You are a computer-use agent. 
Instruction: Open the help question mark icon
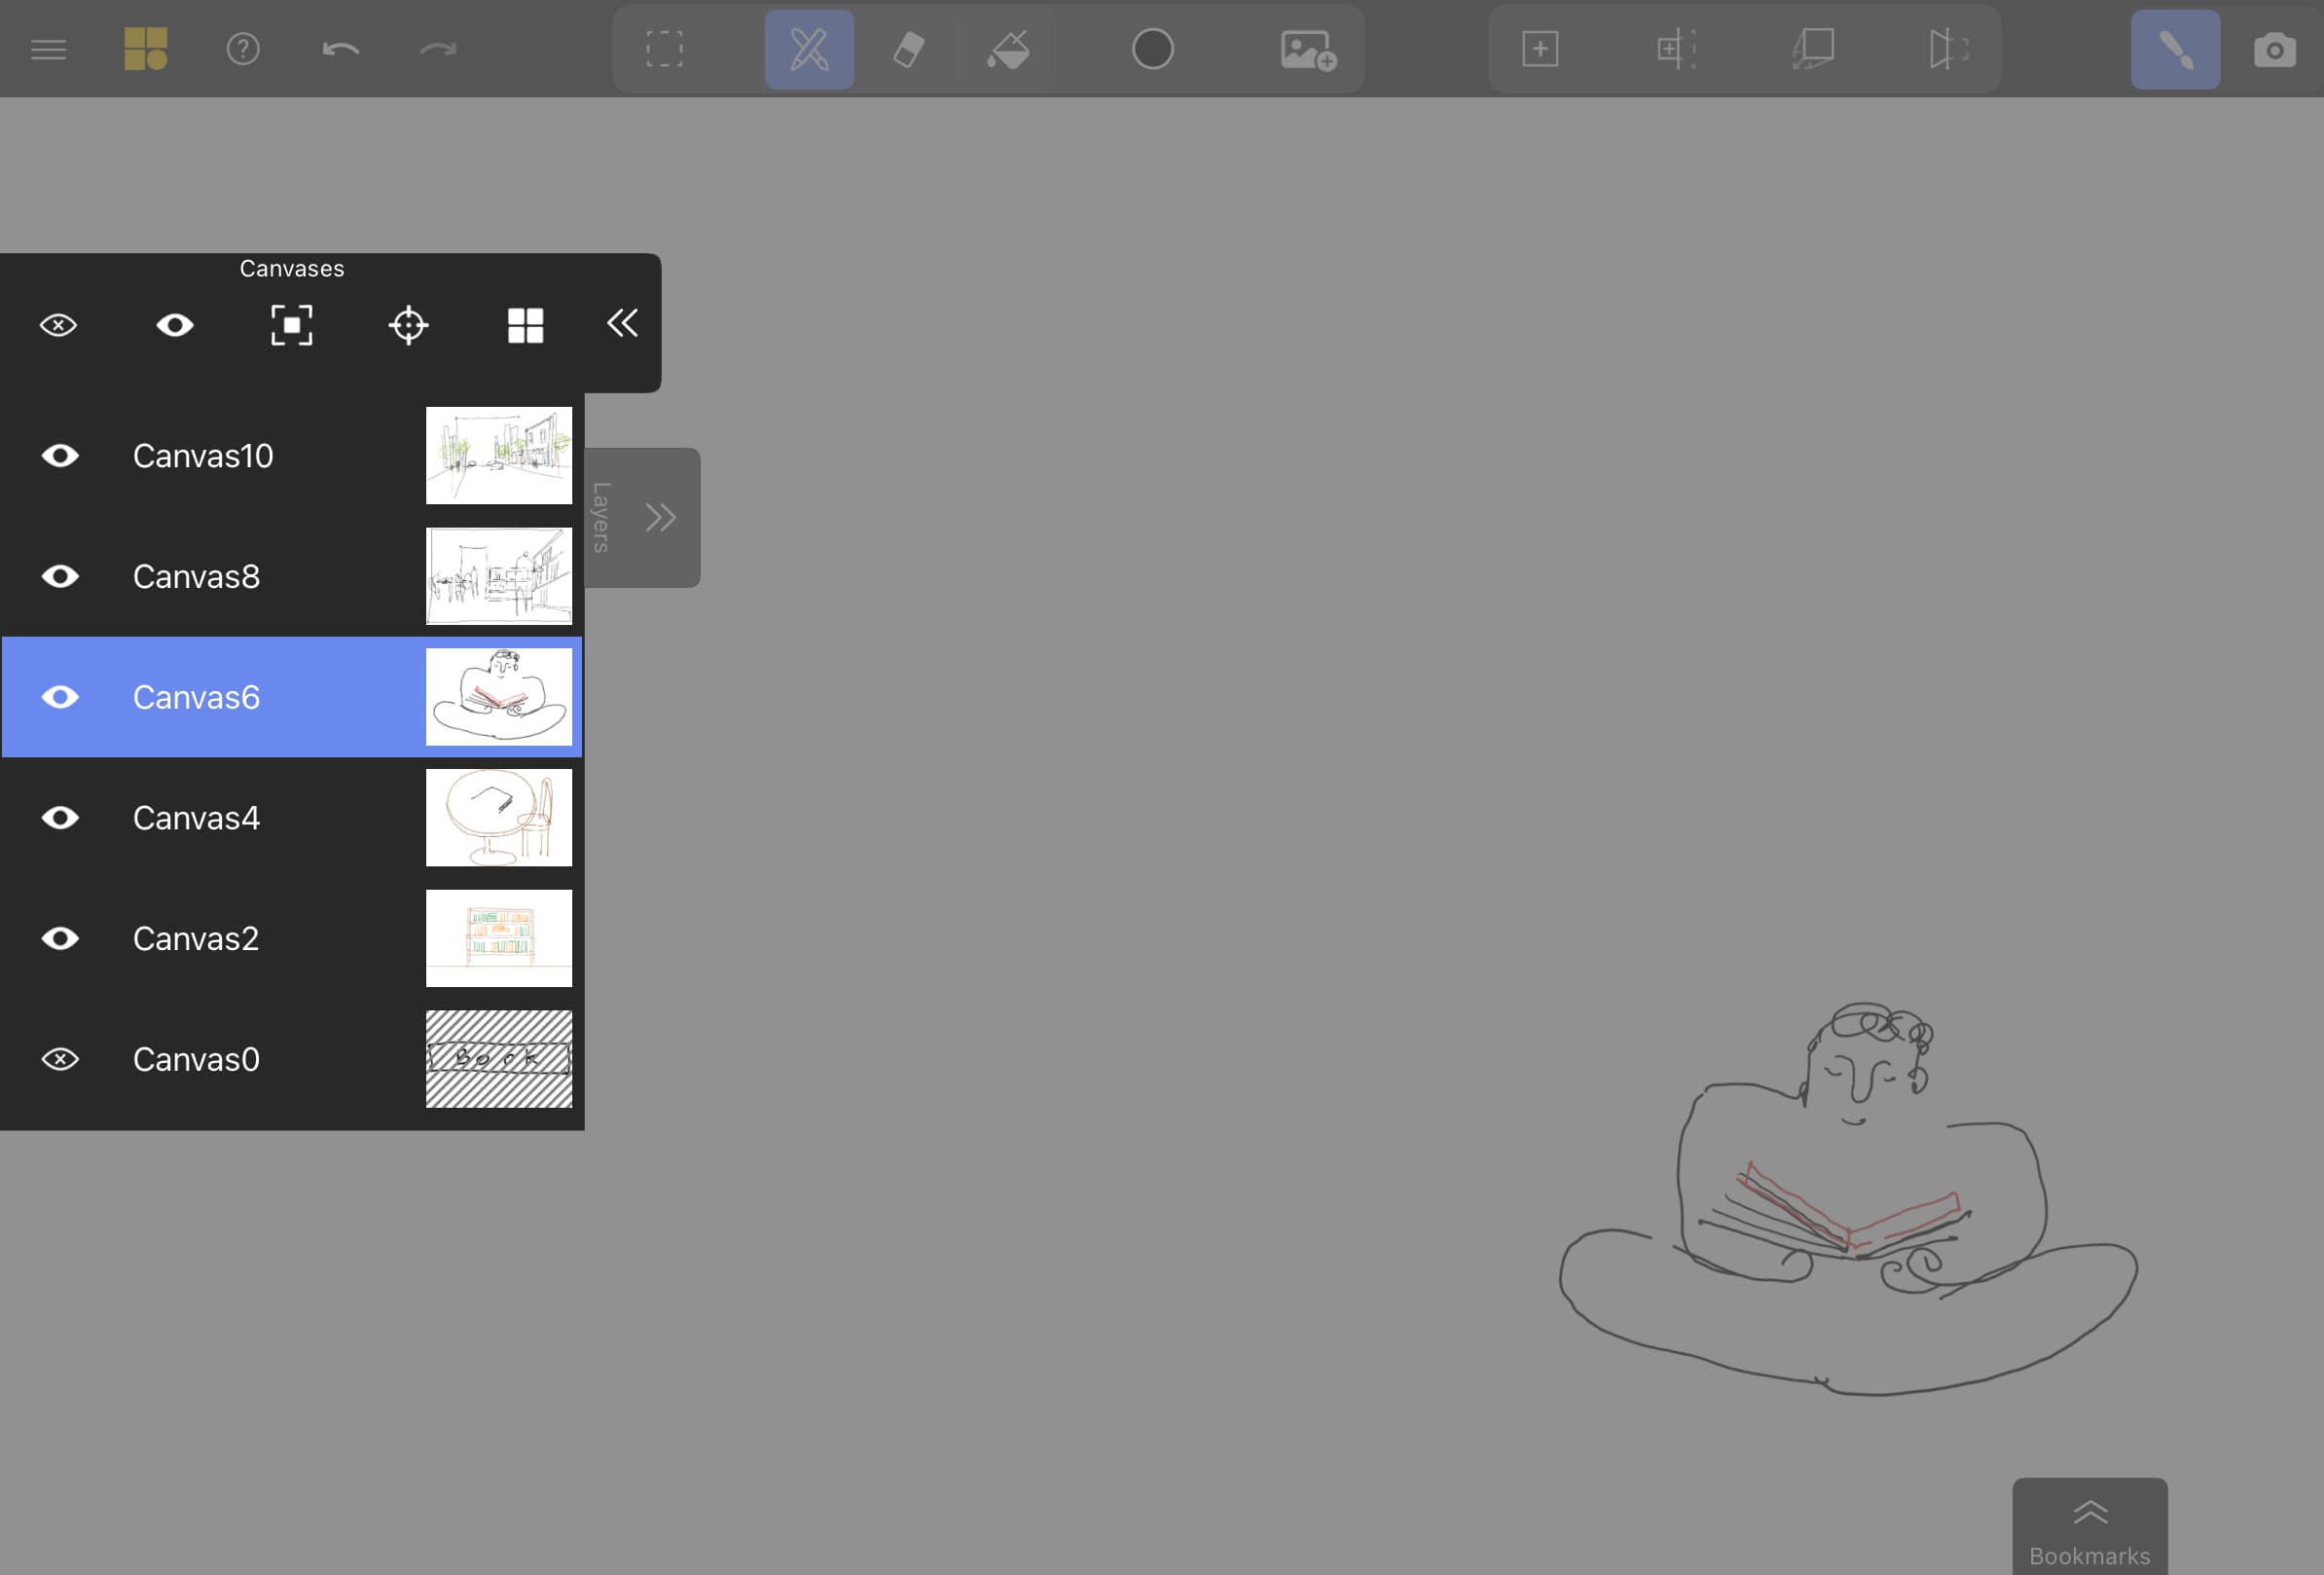pos(243,49)
